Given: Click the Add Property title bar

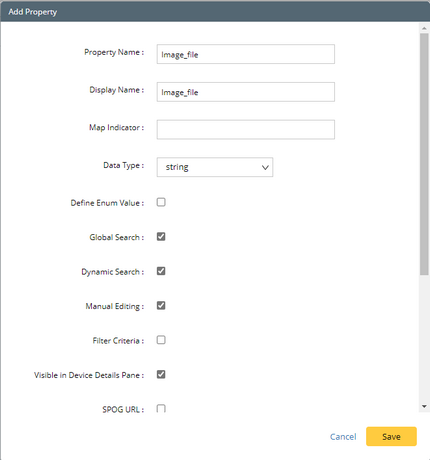Looking at the screenshot, I should coord(215,12).
